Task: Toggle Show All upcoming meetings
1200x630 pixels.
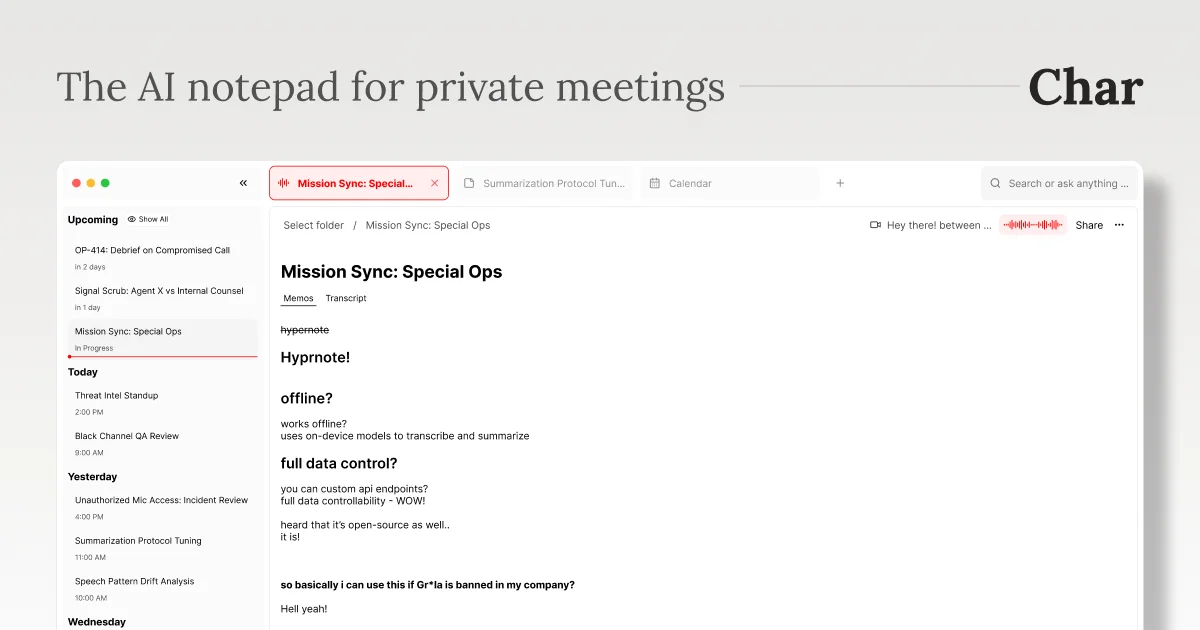Action: point(148,219)
